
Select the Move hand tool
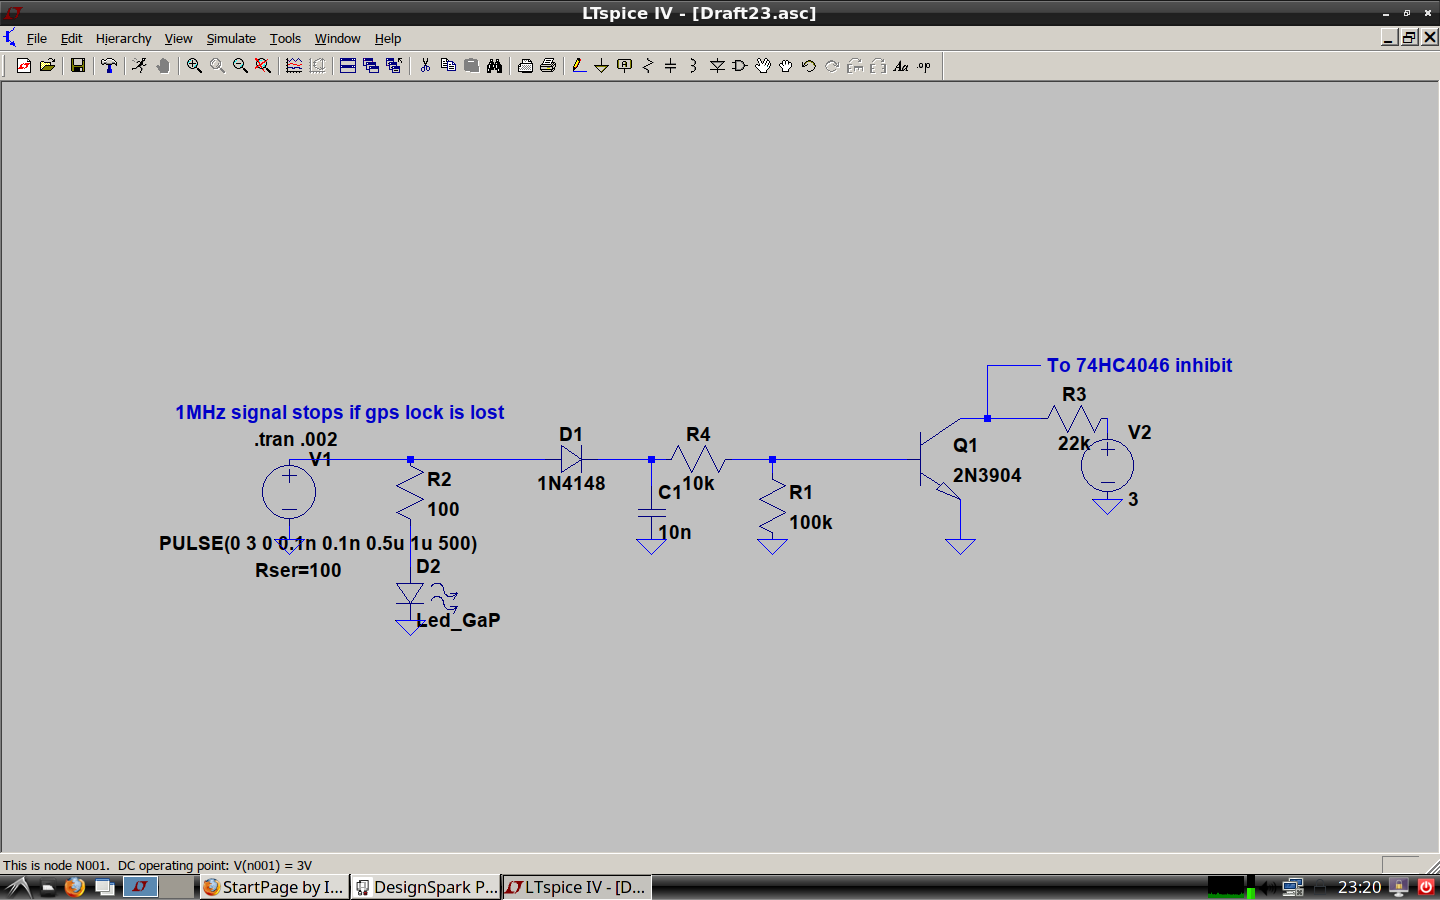pyautogui.click(x=763, y=66)
